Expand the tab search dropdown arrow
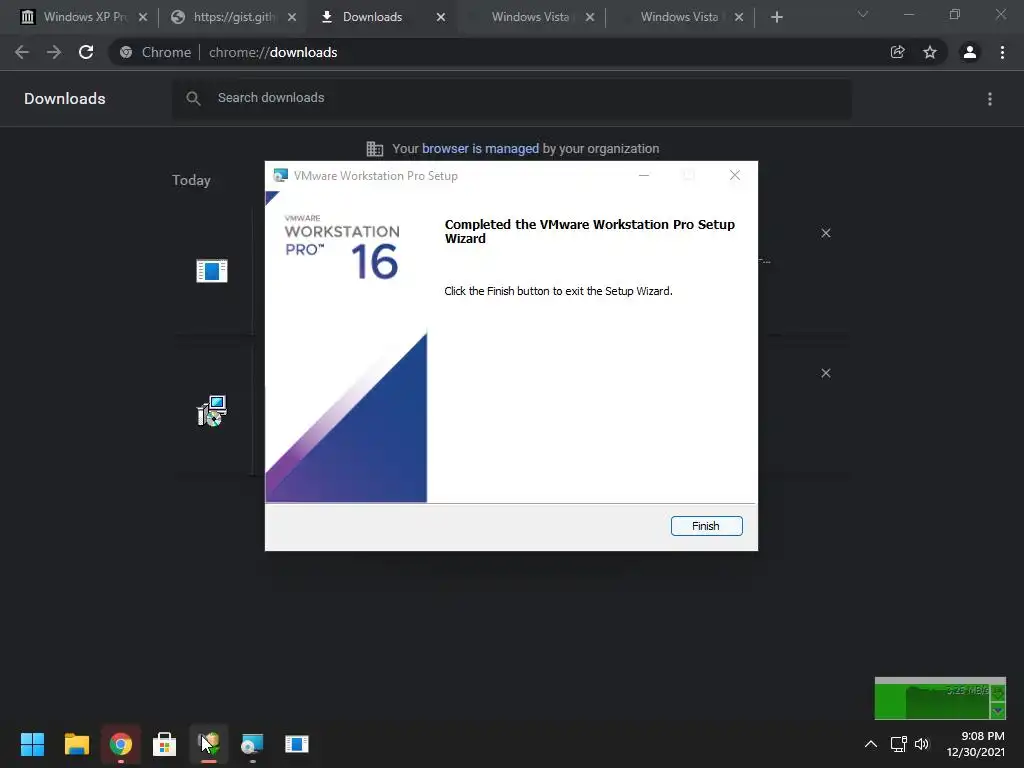 (x=863, y=14)
